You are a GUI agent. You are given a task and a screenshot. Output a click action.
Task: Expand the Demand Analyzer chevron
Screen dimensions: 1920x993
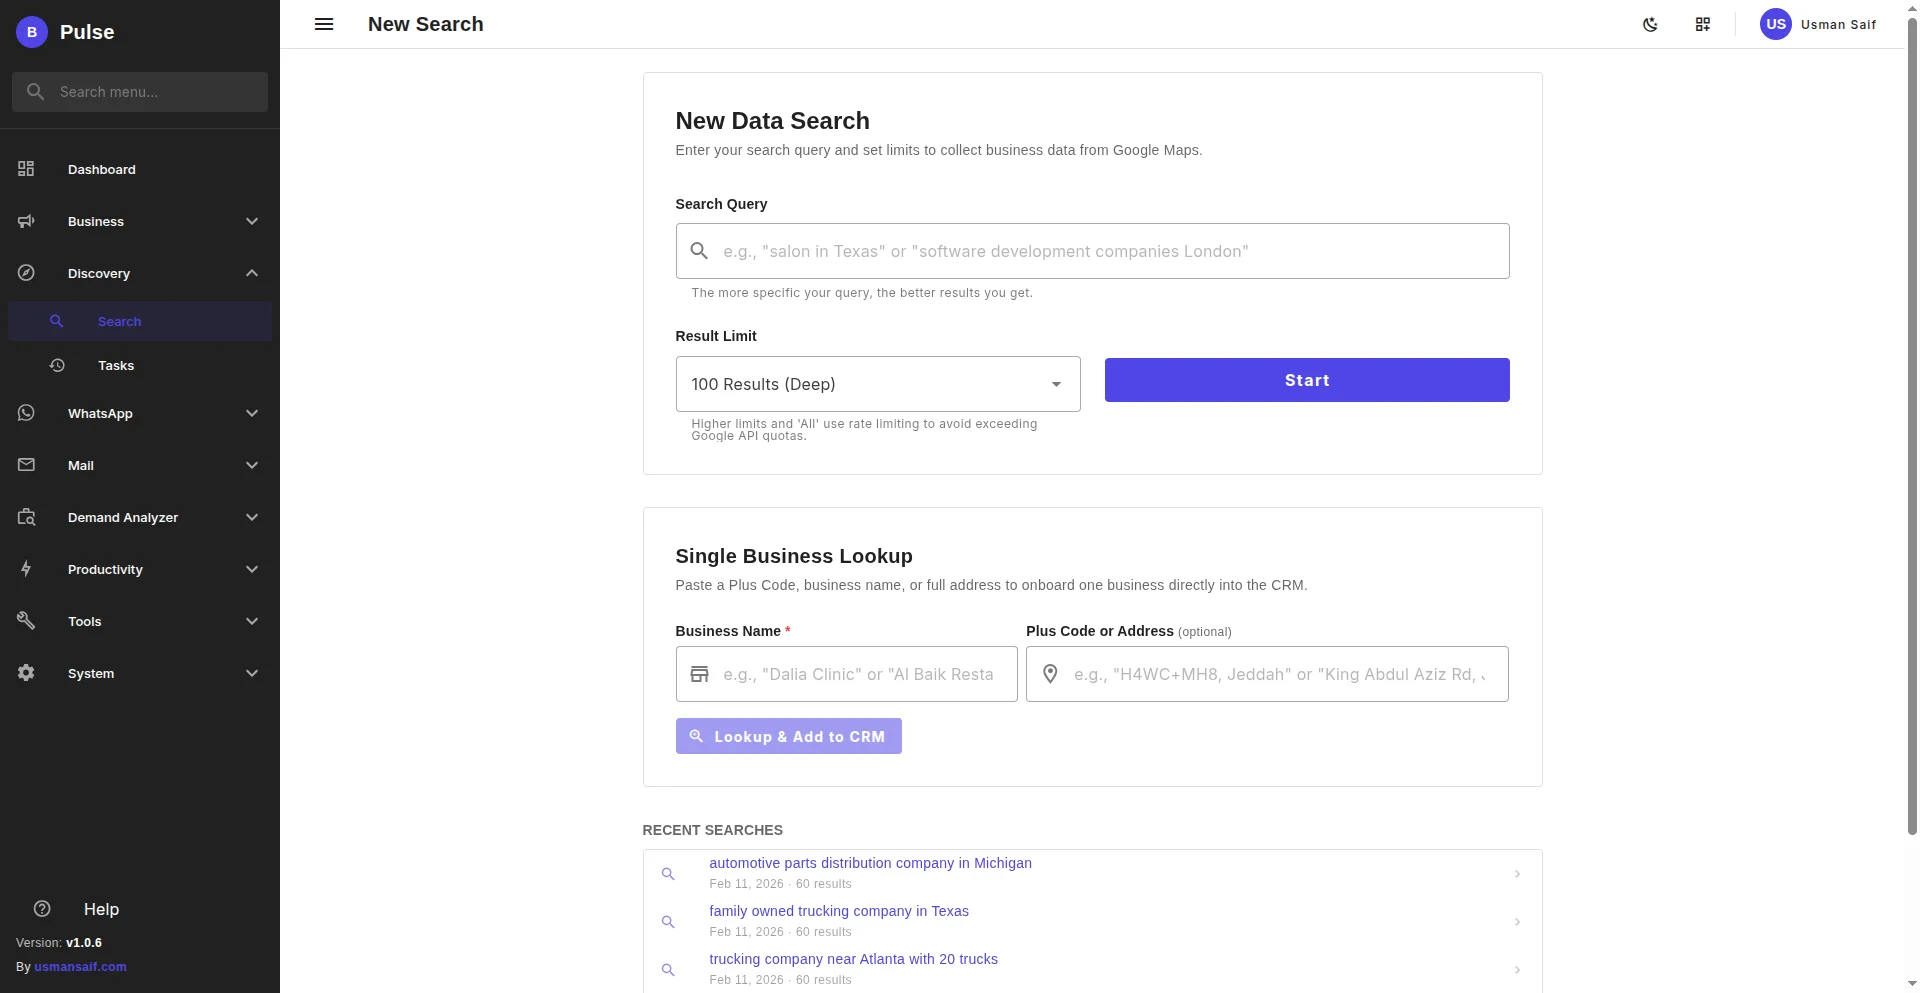[252, 517]
